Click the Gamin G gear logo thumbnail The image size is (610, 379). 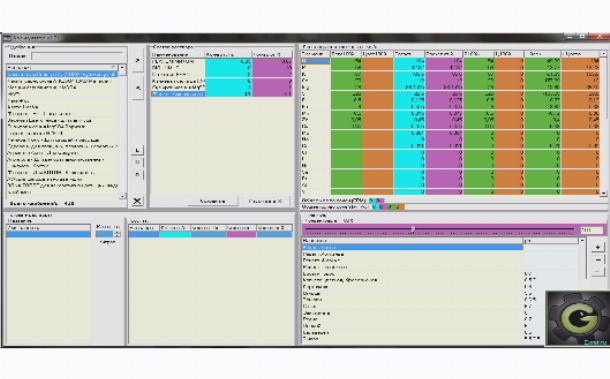tap(578, 318)
